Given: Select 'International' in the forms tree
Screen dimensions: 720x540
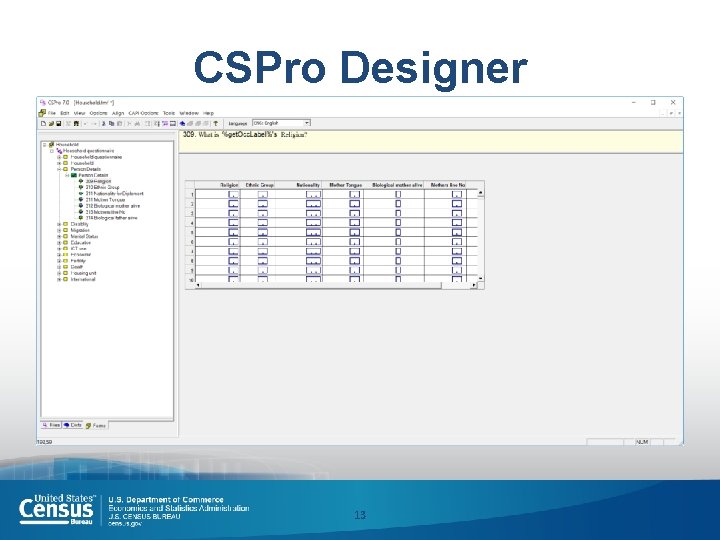Looking at the screenshot, I should 83,279.
